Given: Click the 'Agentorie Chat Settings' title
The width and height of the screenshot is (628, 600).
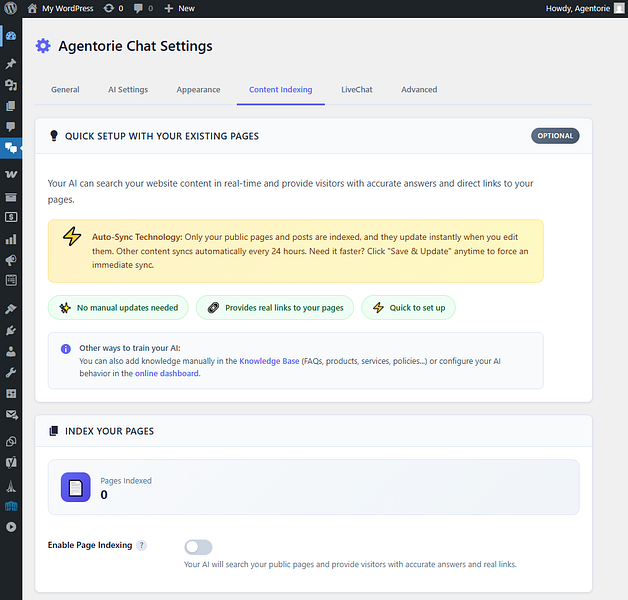Looking at the screenshot, I should pyautogui.click(x=135, y=46).
